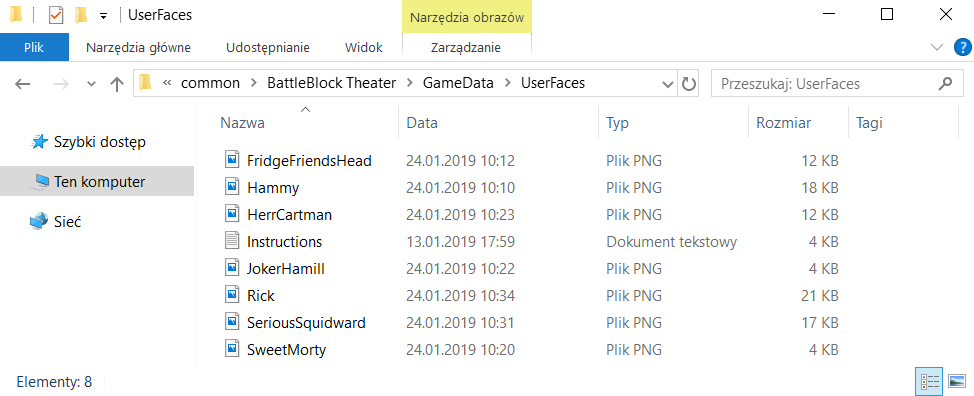Select the Instructions text document
Screen dimensions: 974x396
tap(284, 241)
